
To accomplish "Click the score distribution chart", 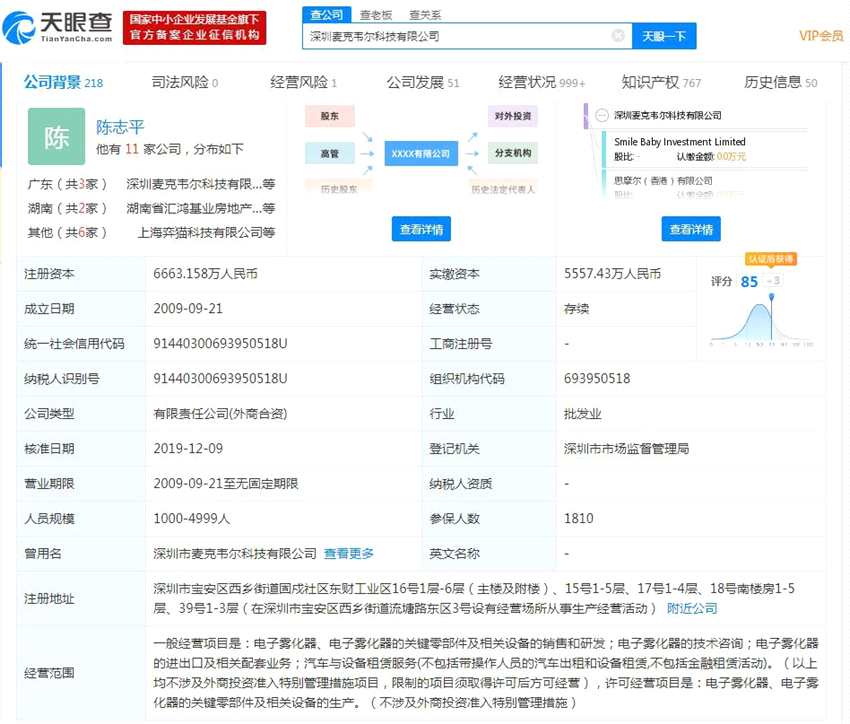I will pyautogui.click(x=762, y=321).
